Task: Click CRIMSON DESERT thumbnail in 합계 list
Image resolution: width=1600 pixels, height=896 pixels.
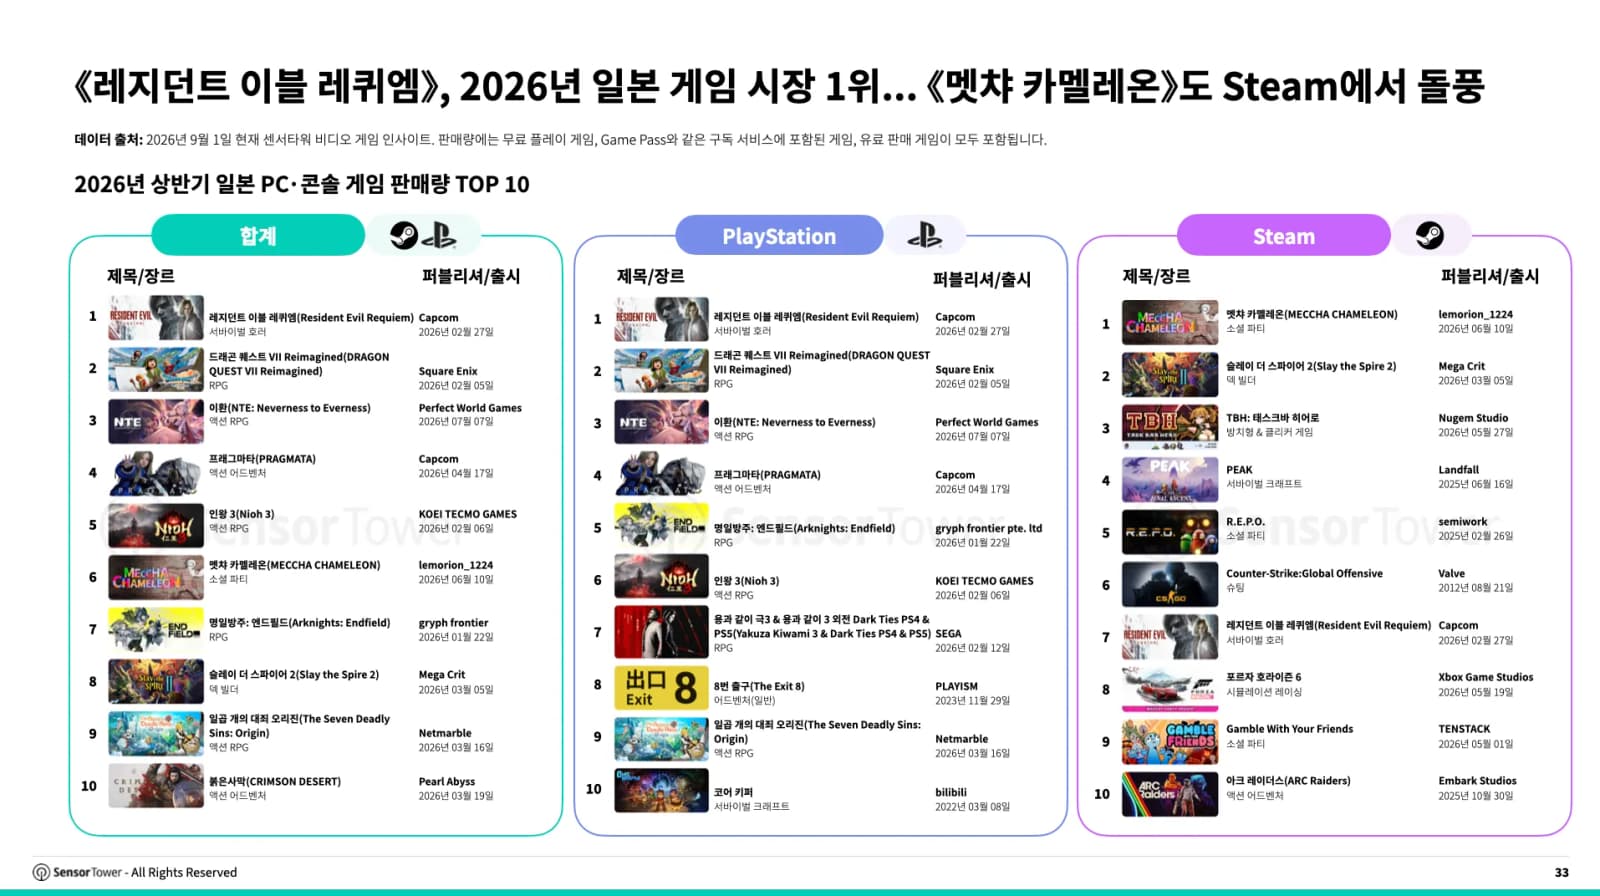Action: (156, 786)
